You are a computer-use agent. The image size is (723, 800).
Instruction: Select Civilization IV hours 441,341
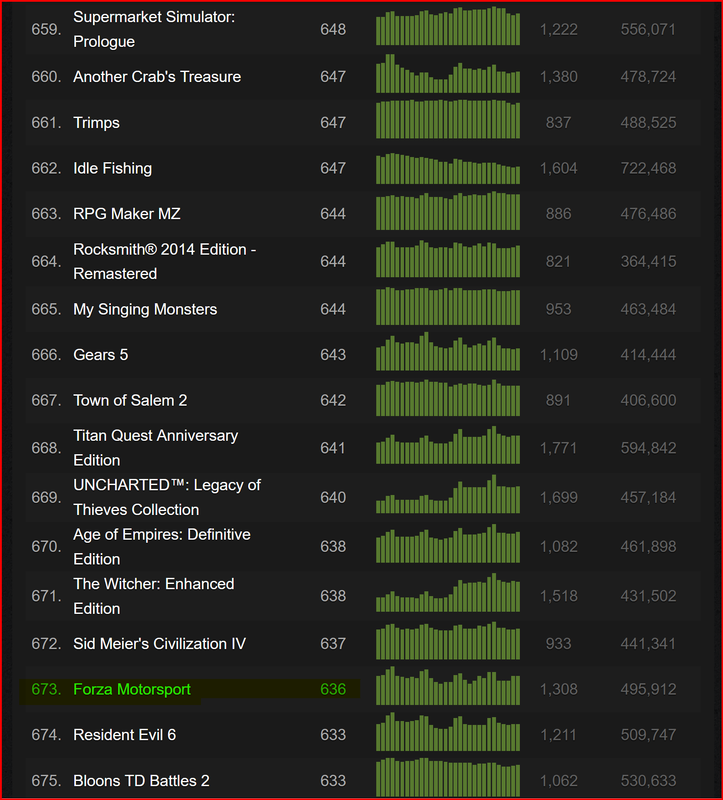[649, 643]
